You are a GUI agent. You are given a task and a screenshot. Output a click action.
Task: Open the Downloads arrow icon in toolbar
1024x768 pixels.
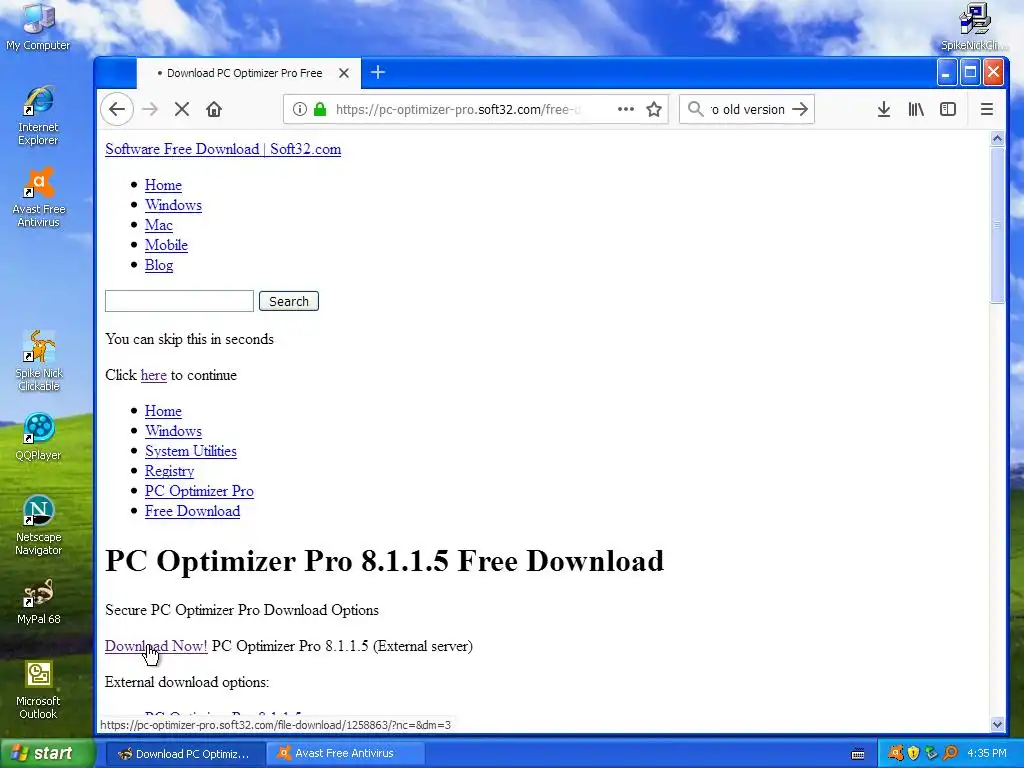click(x=884, y=109)
